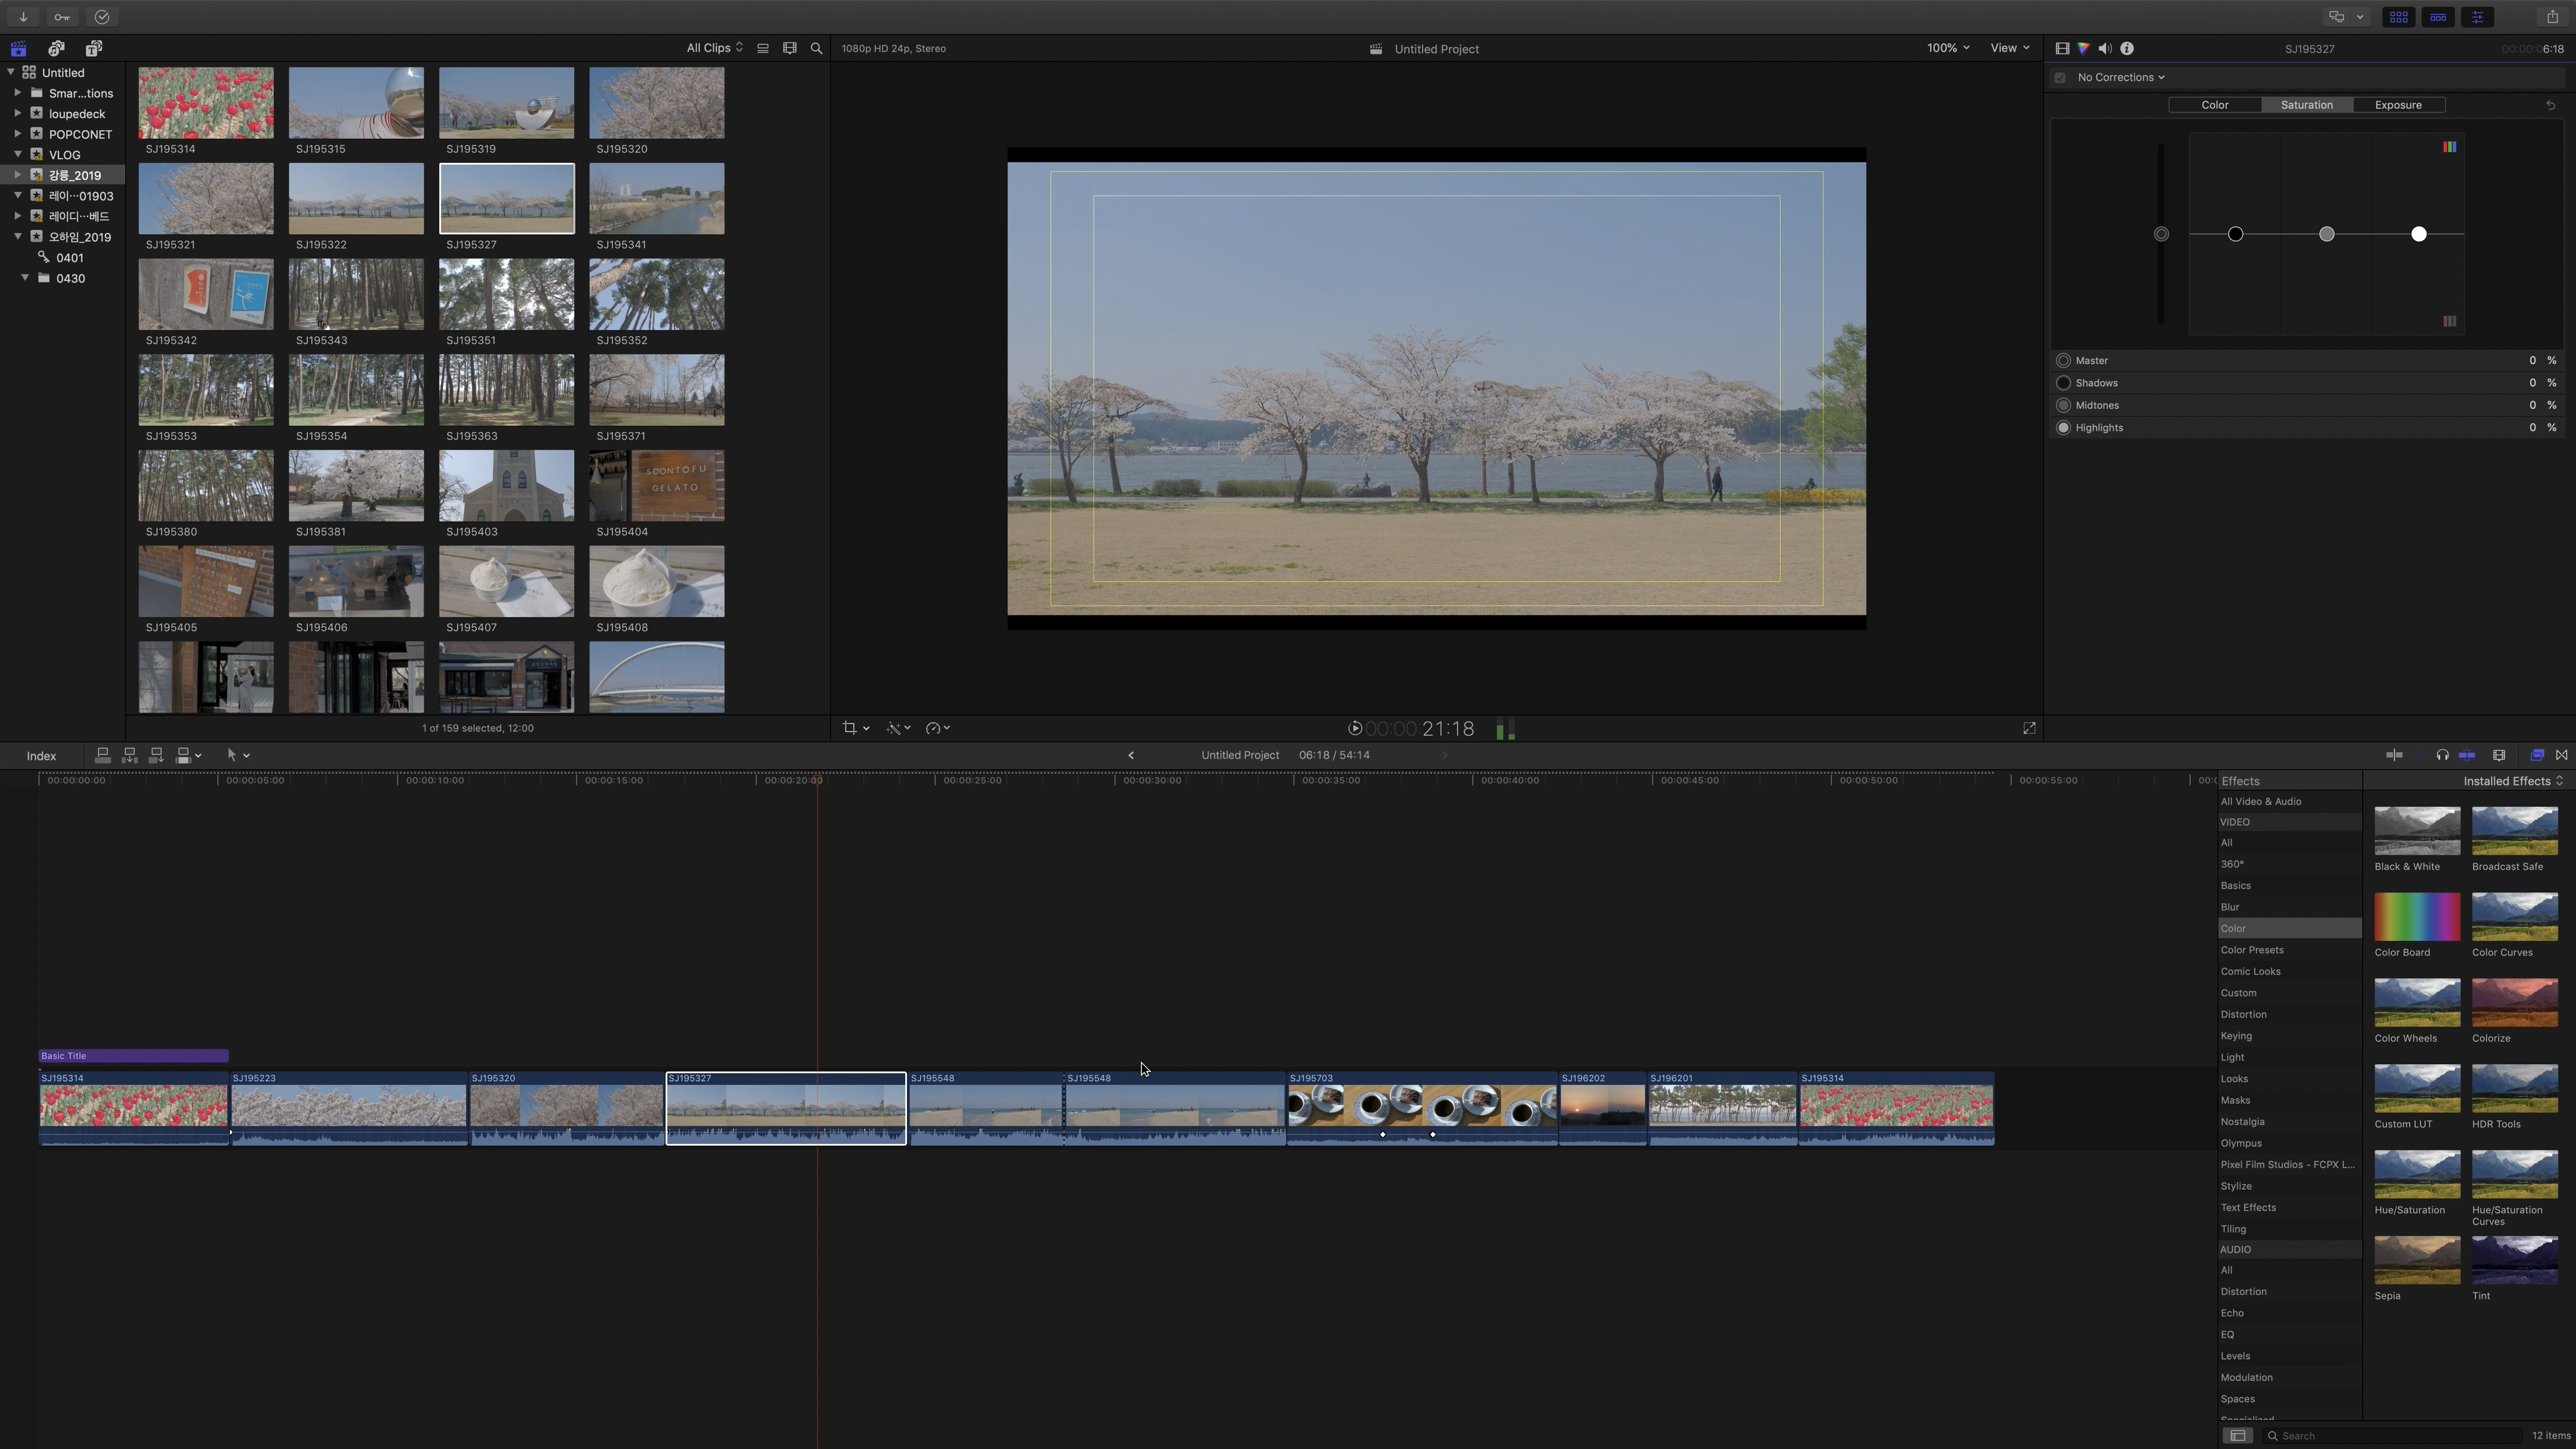Expand the VLOG library disclosure triangle
Screen dimensions: 2576x1449
[x=18, y=154]
